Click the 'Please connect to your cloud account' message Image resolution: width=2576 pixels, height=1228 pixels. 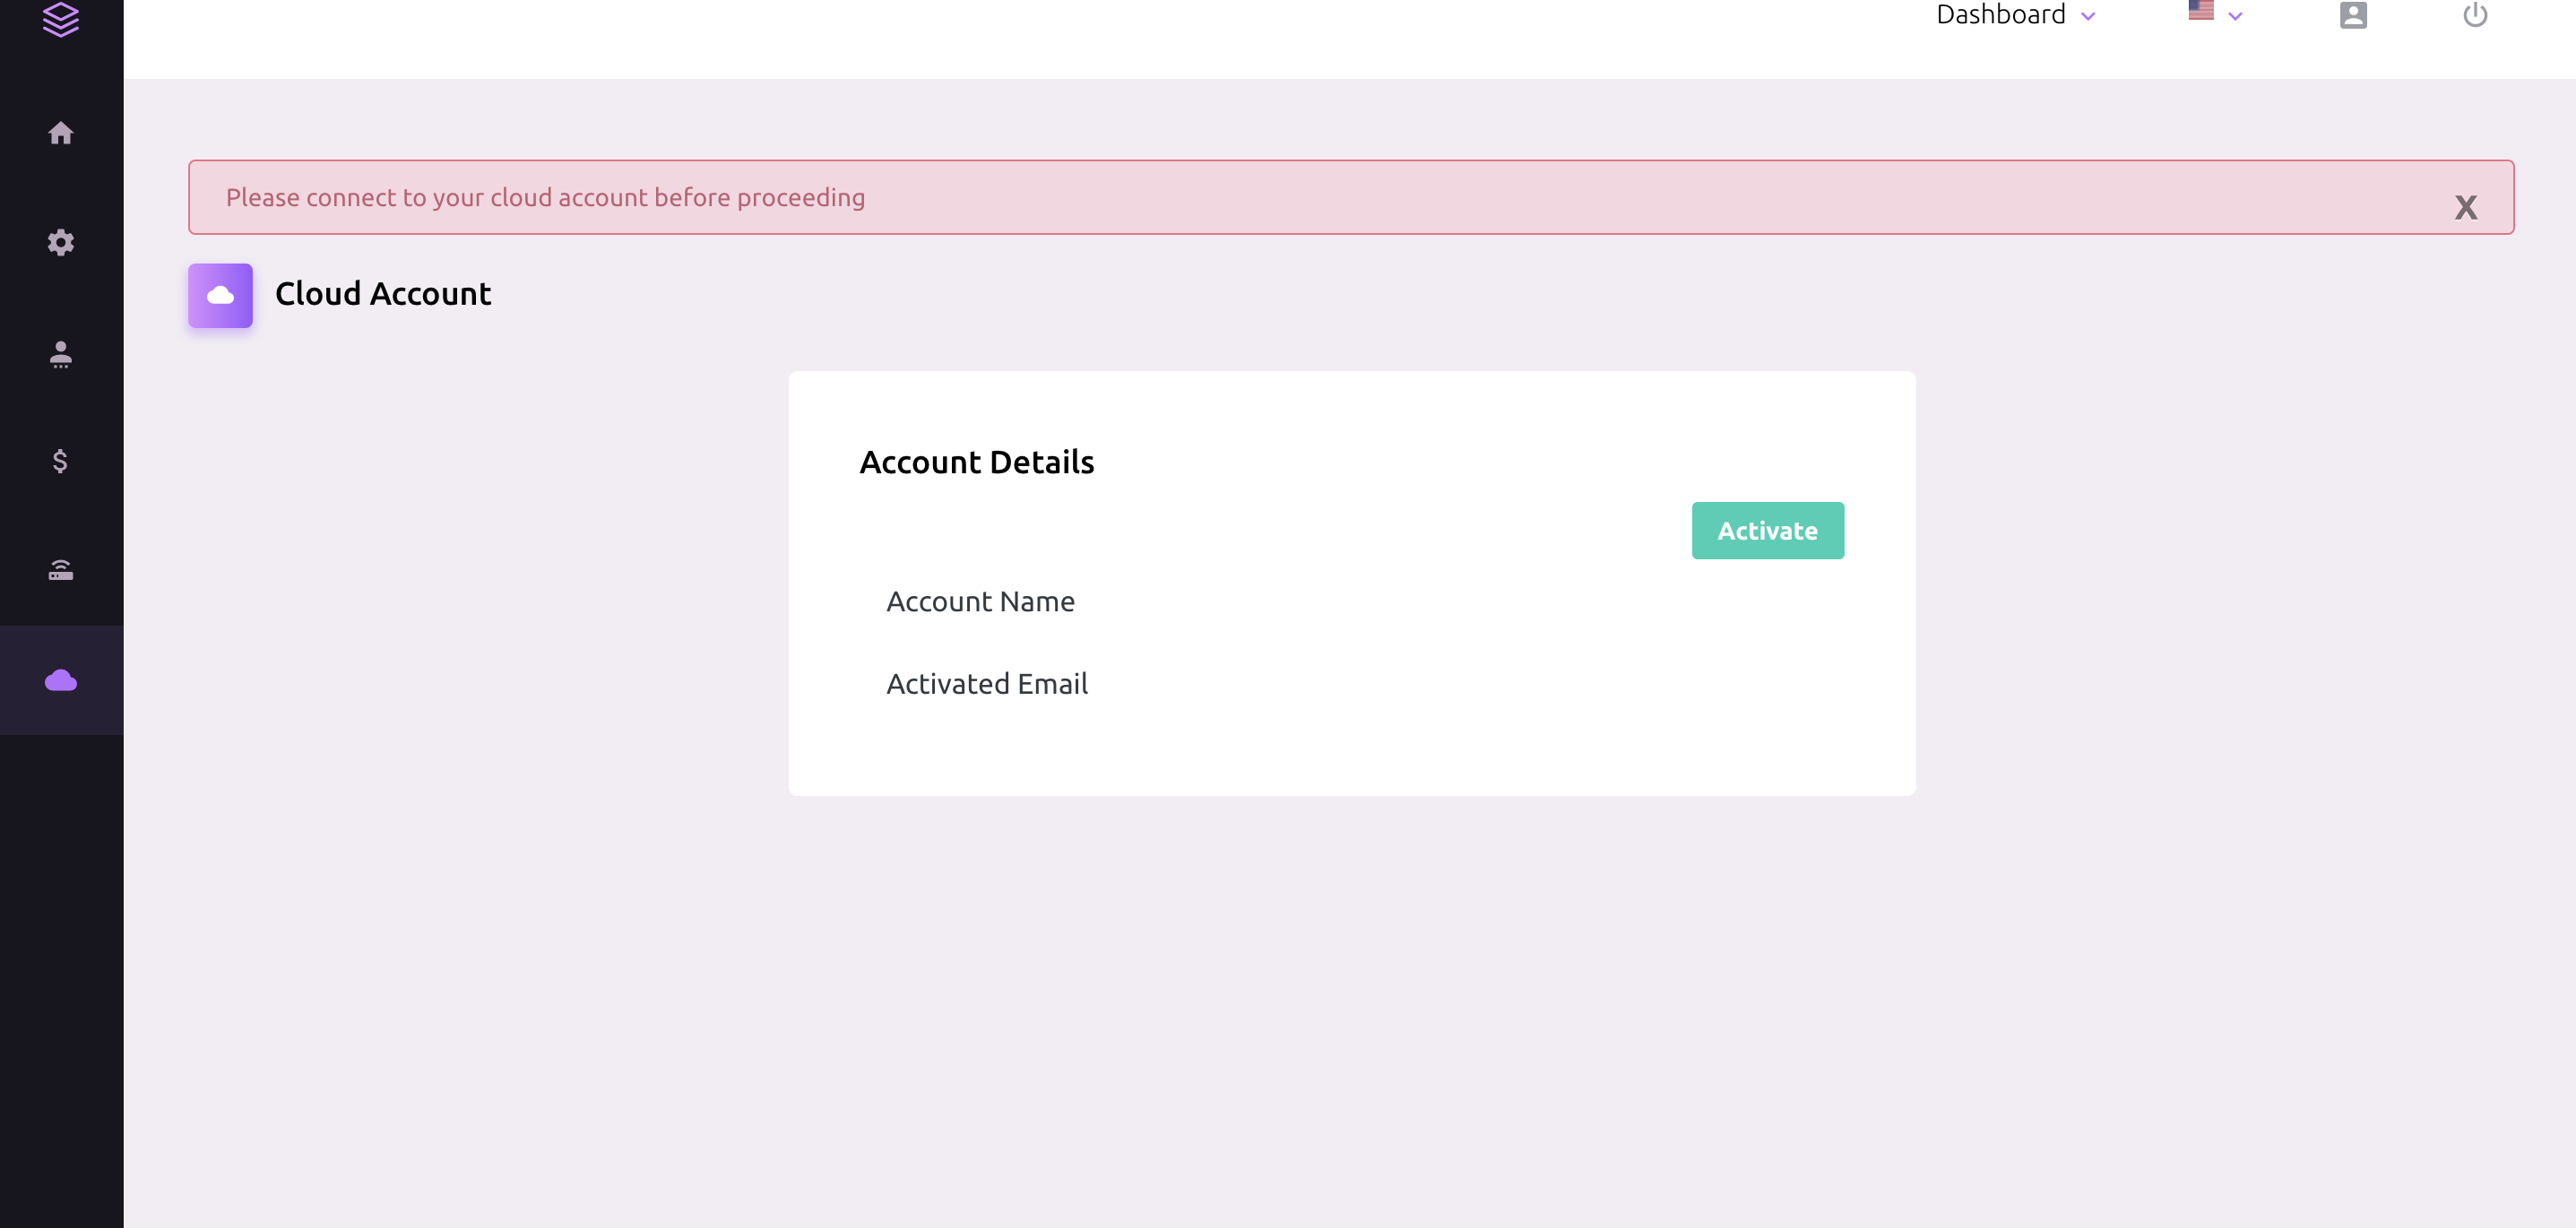546,198
